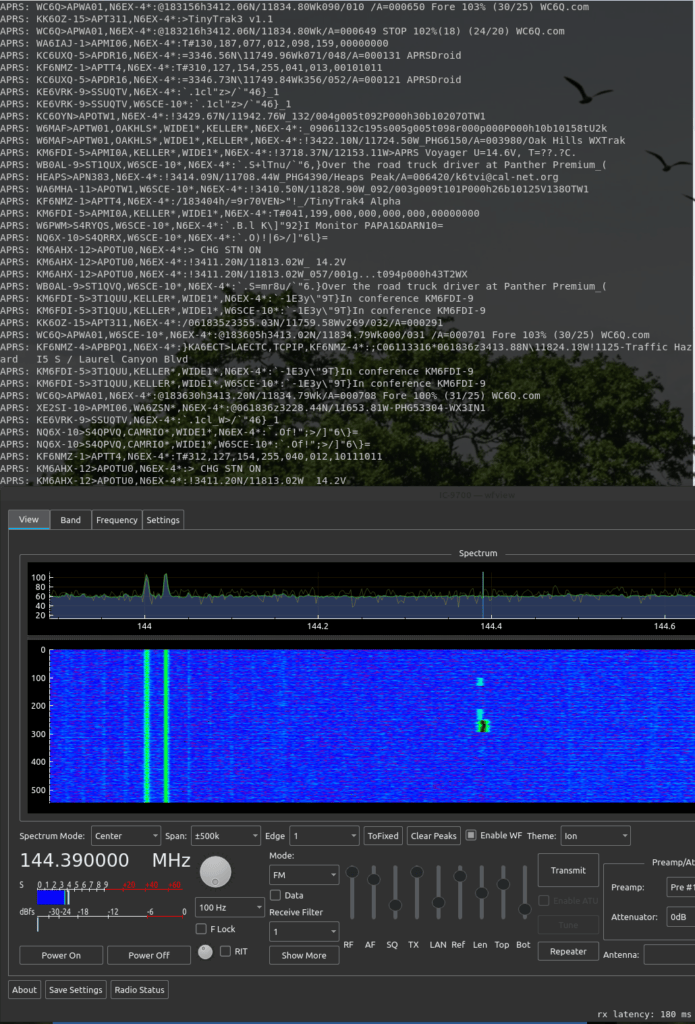The width and height of the screenshot is (695, 1024).
Task: Click the Repeater button
Action: click(x=568, y=952)
